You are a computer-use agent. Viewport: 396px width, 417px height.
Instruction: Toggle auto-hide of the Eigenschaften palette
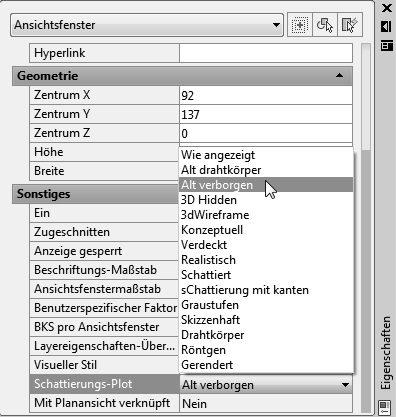click(386, 26)
